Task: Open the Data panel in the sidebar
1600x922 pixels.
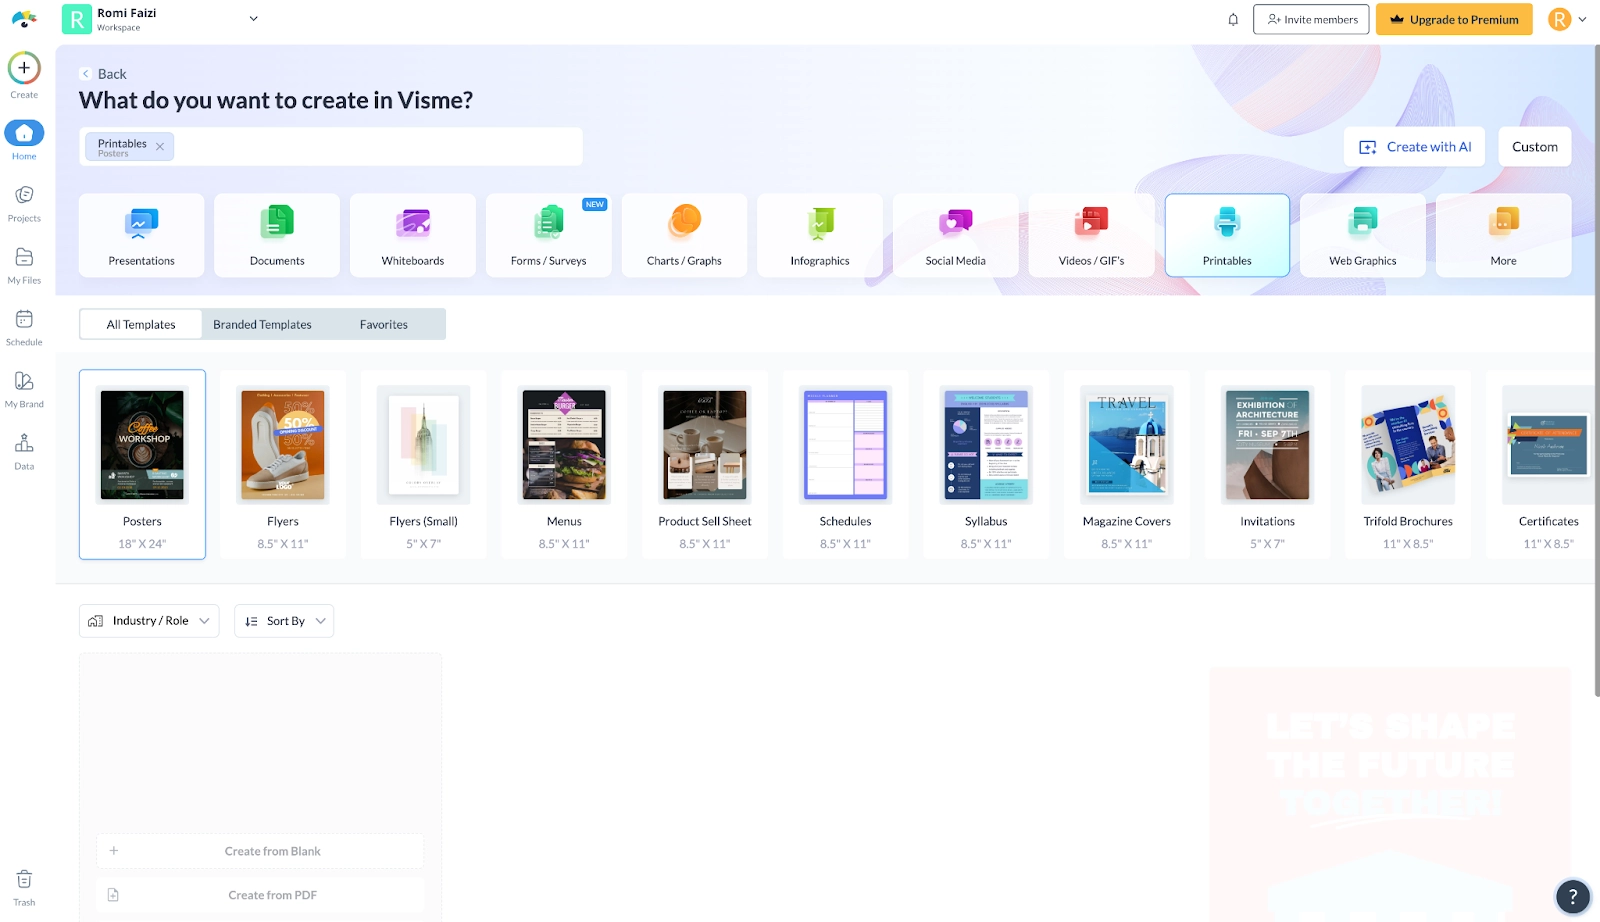Action: (23, 450)
